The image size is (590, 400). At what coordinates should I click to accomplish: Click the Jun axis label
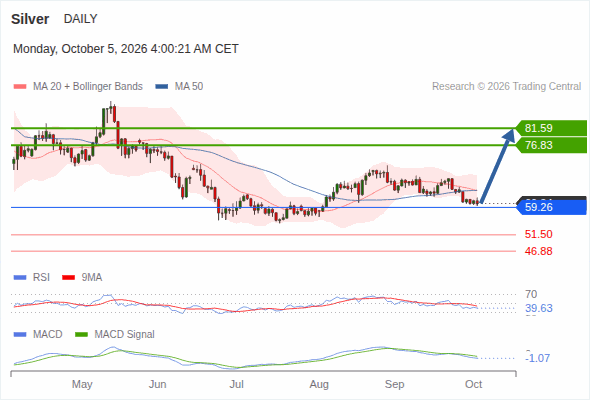tap(157, 385)
